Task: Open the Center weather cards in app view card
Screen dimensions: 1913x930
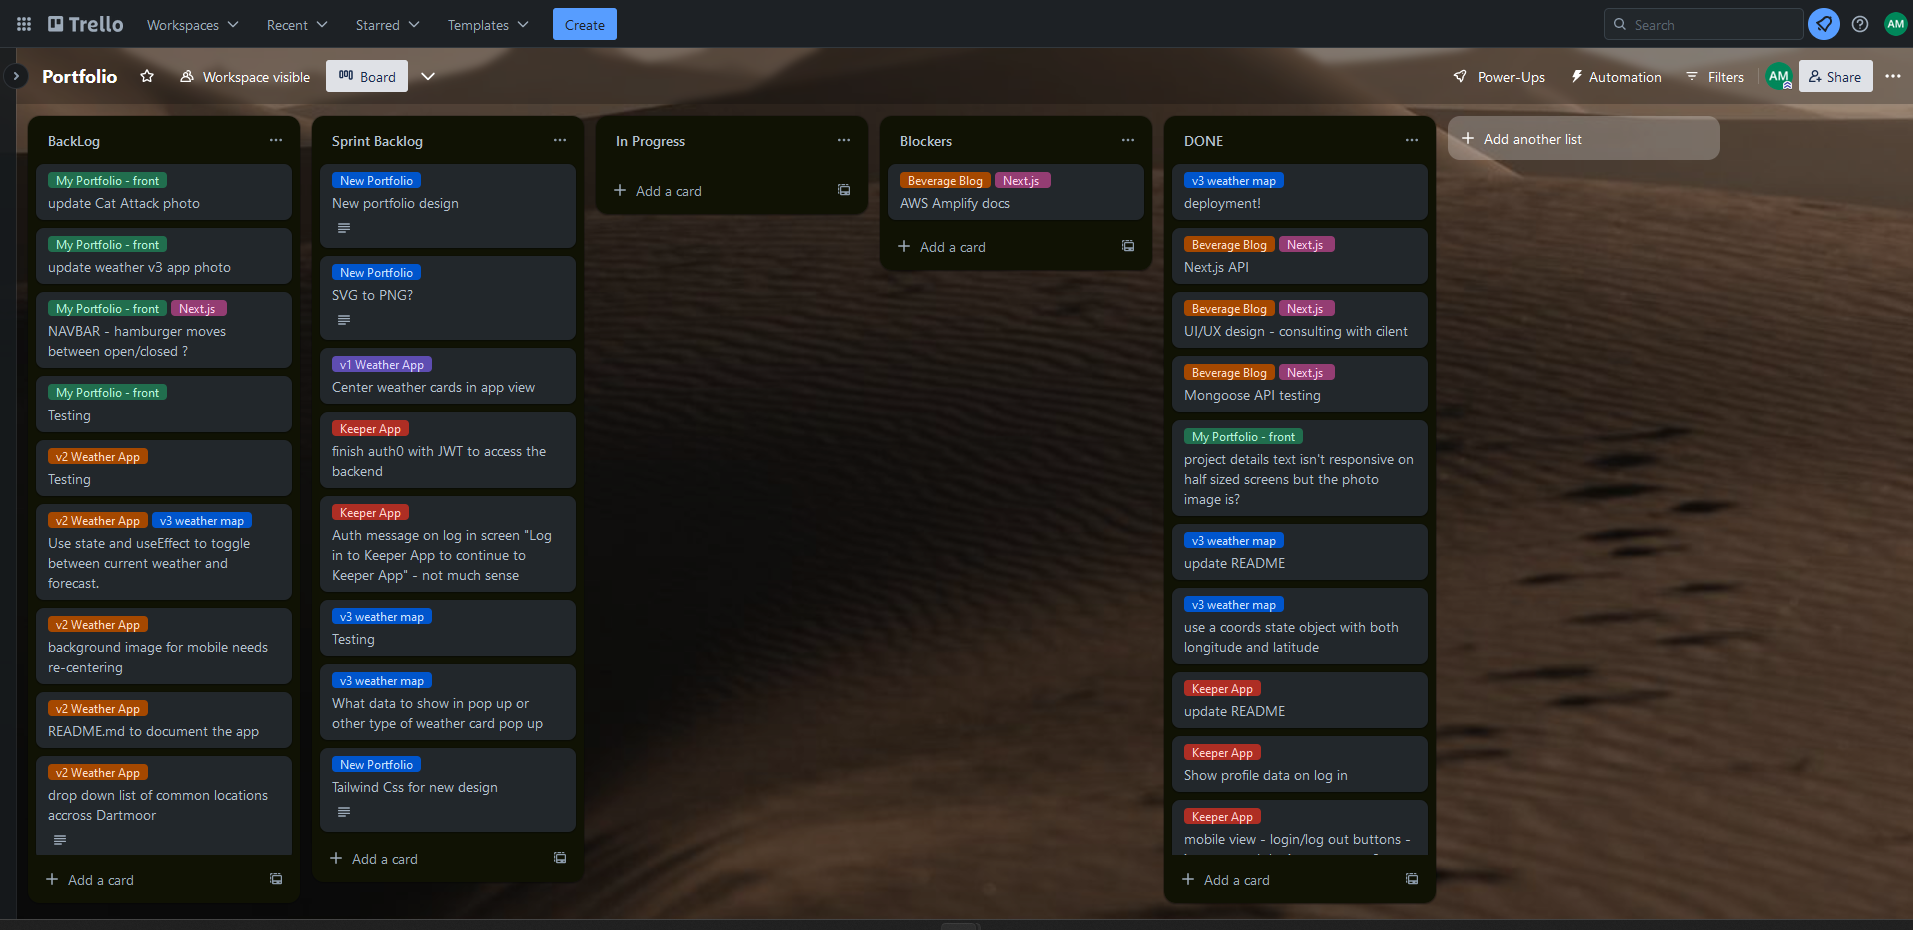Action: pyautogui.click(x=448, y=376)
